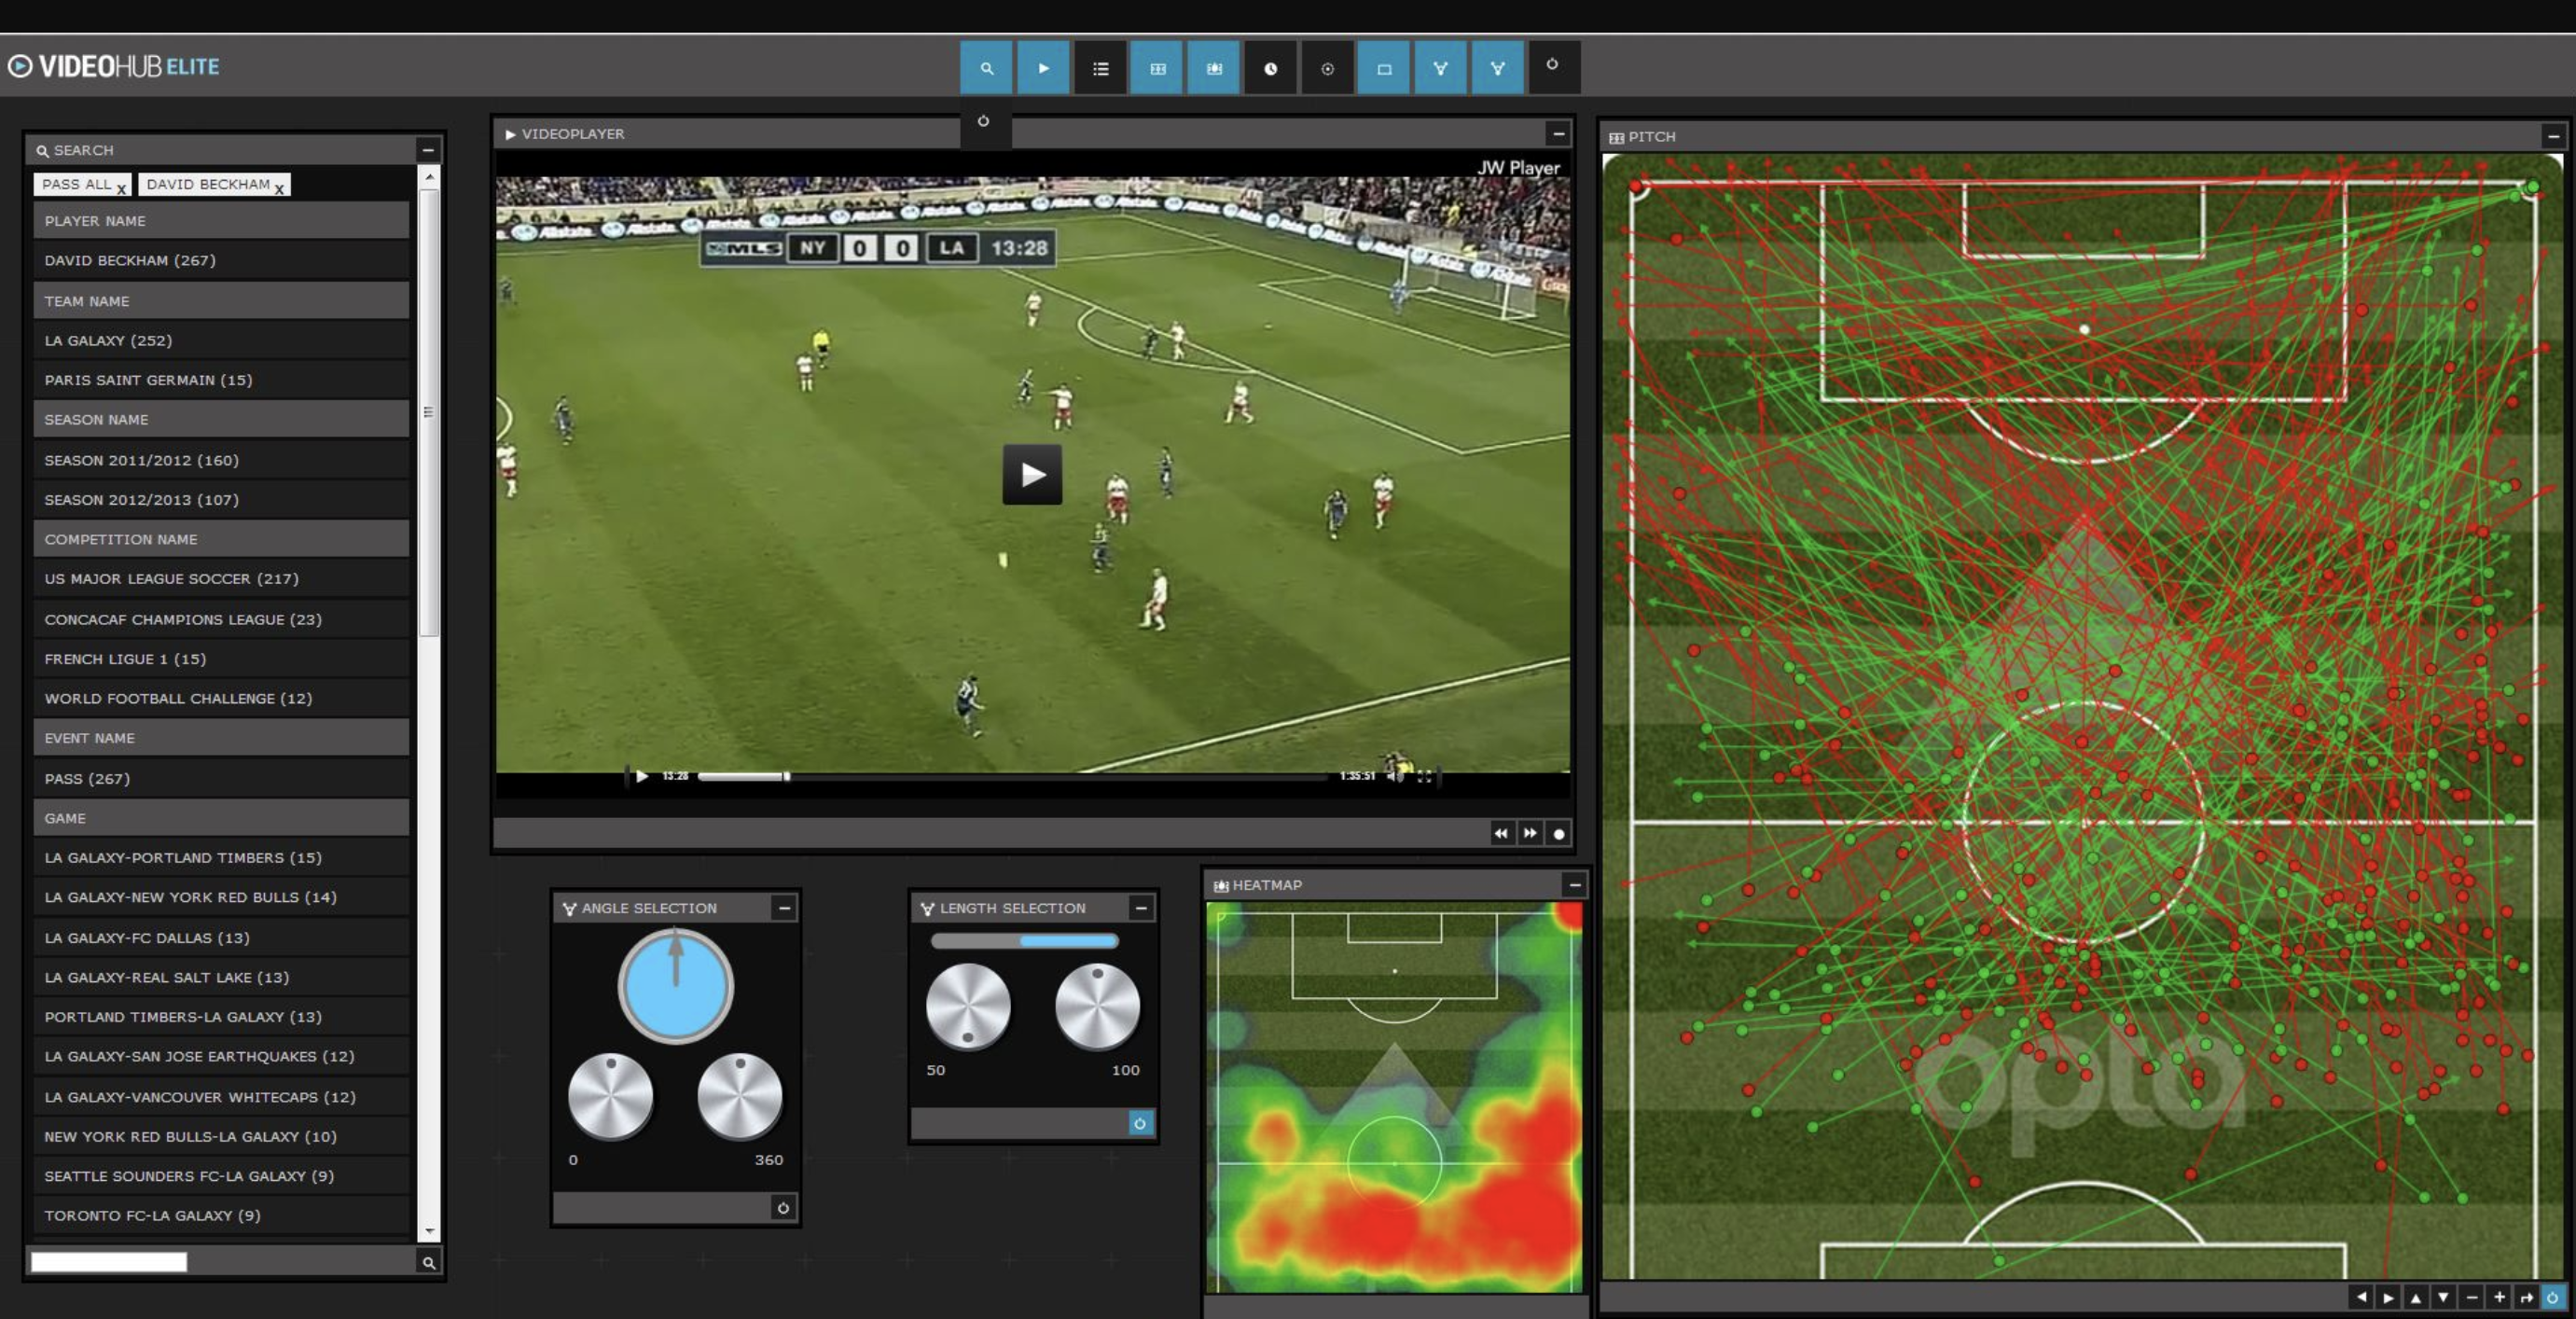Open the clock timeline toolbar icon
Screen dimensions: 2576x1319
(1270, 68)
